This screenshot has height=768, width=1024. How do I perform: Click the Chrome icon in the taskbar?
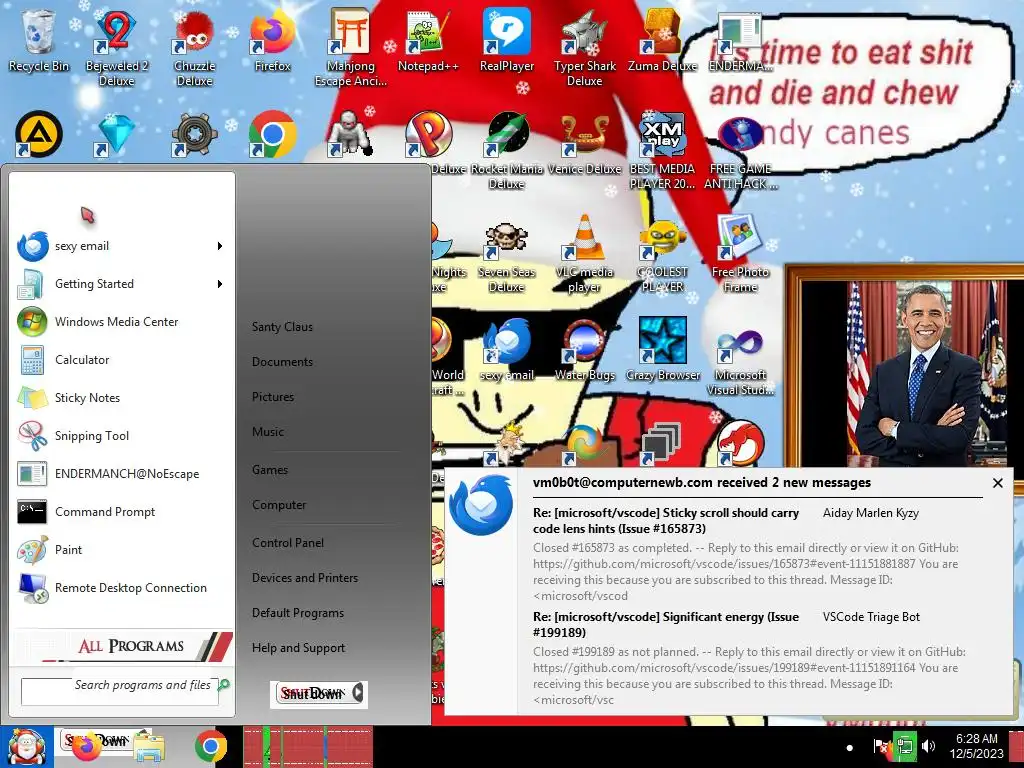(x=210, y=746)
